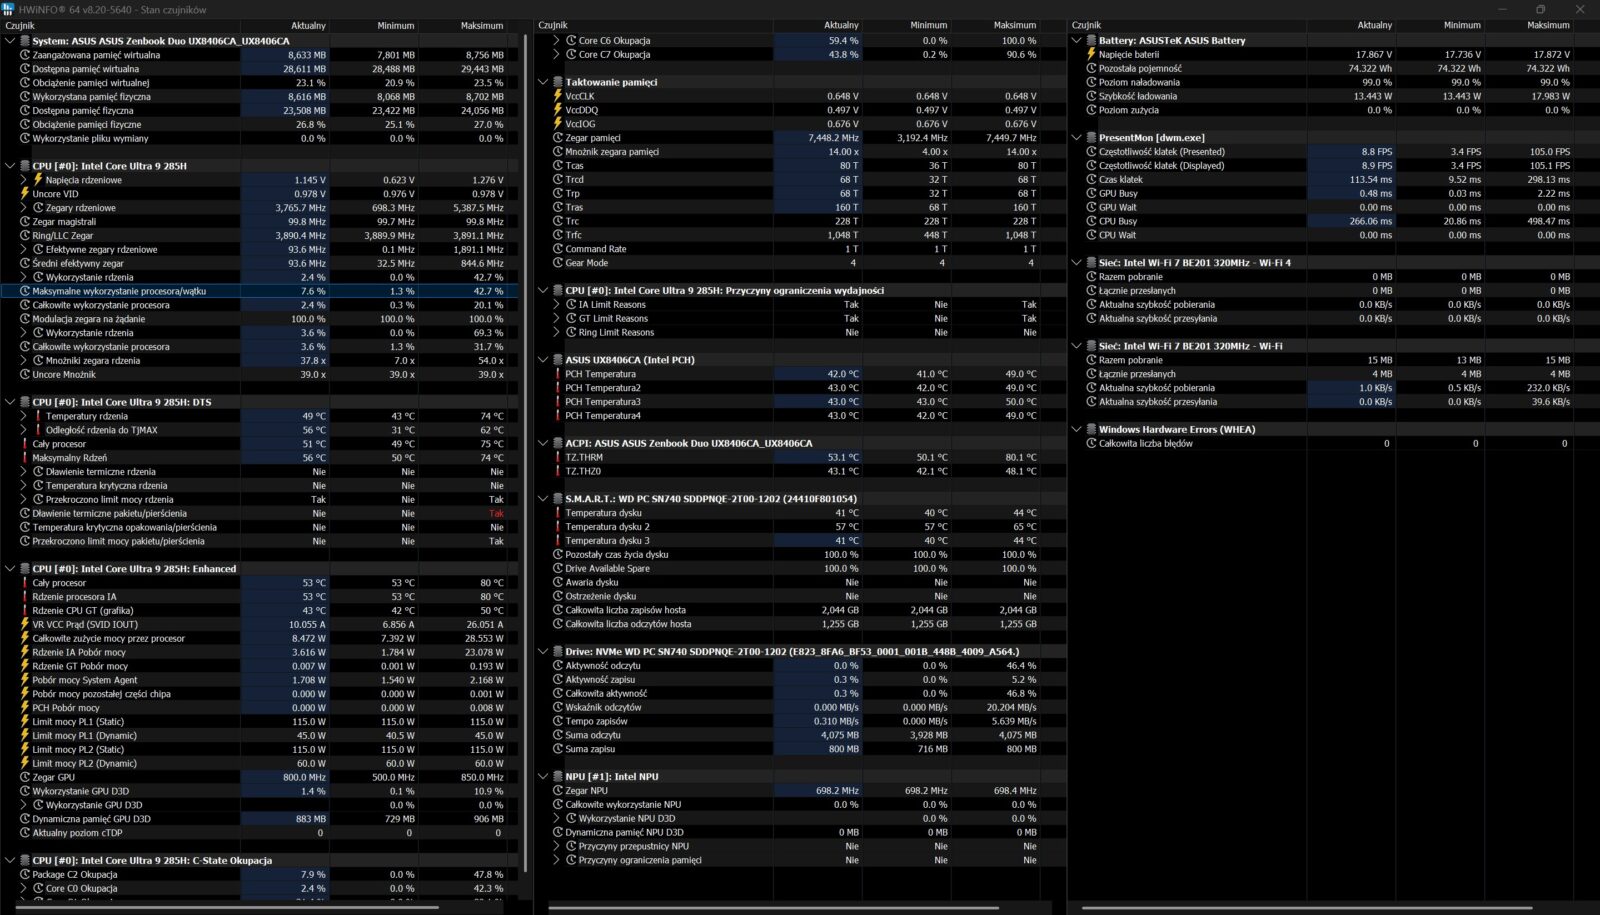Viewport: 1600px width, 915px height.
Task: Select the Pozostała pojemność battery row
Action: [x=1140, y=69]
